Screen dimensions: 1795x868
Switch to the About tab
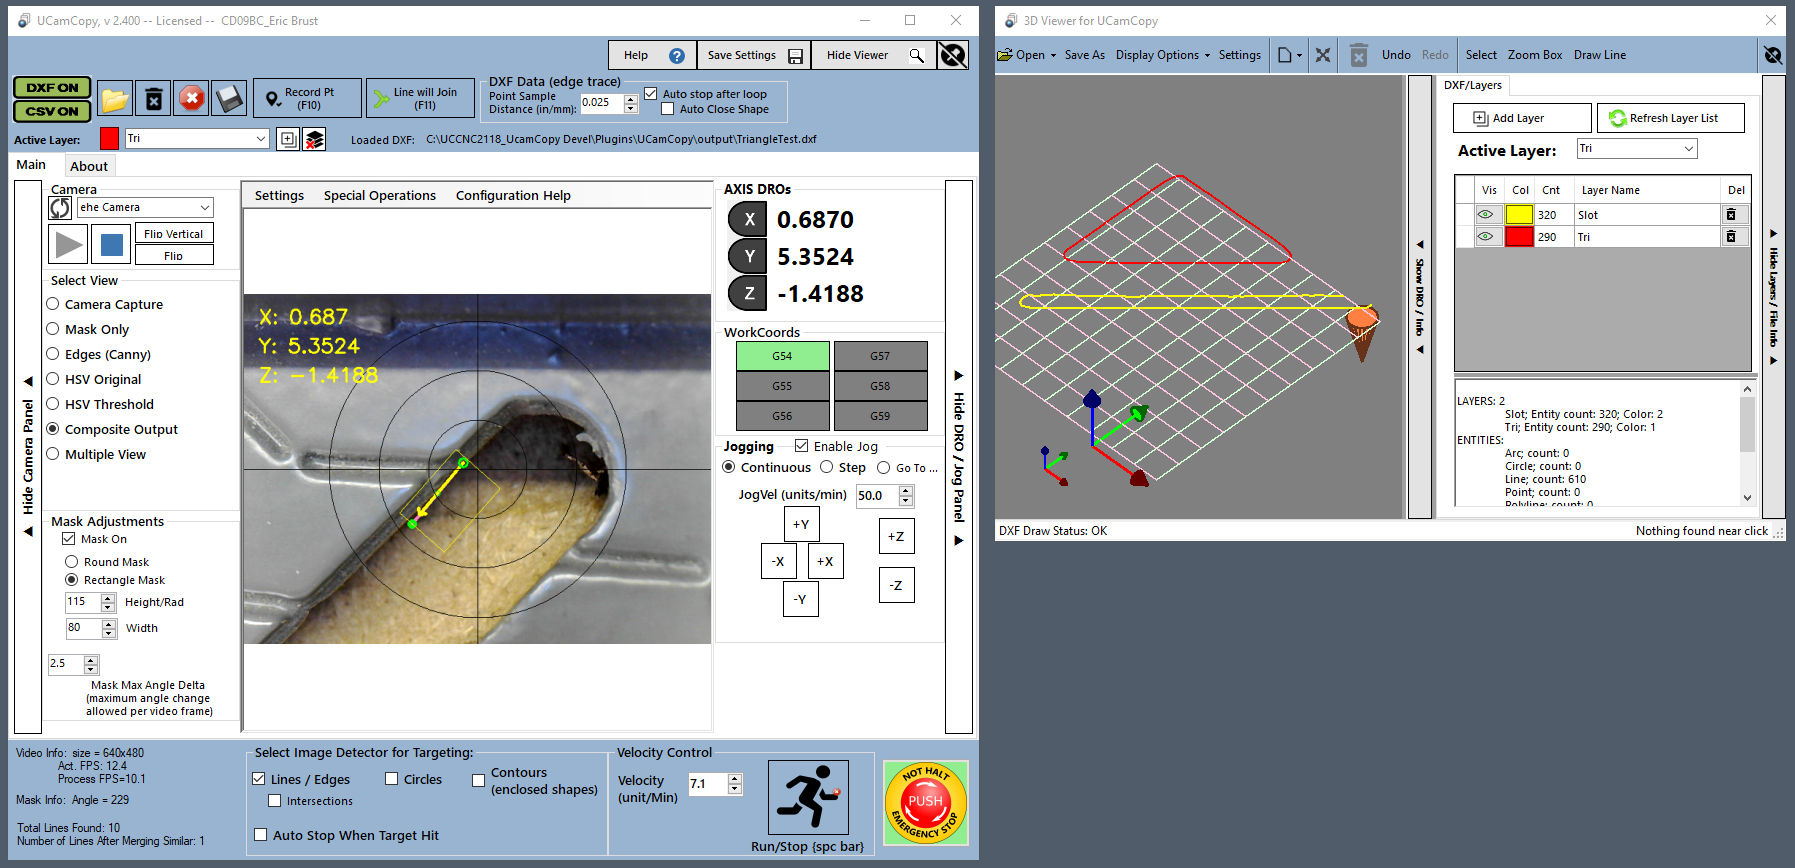click(x=89, y=166)
